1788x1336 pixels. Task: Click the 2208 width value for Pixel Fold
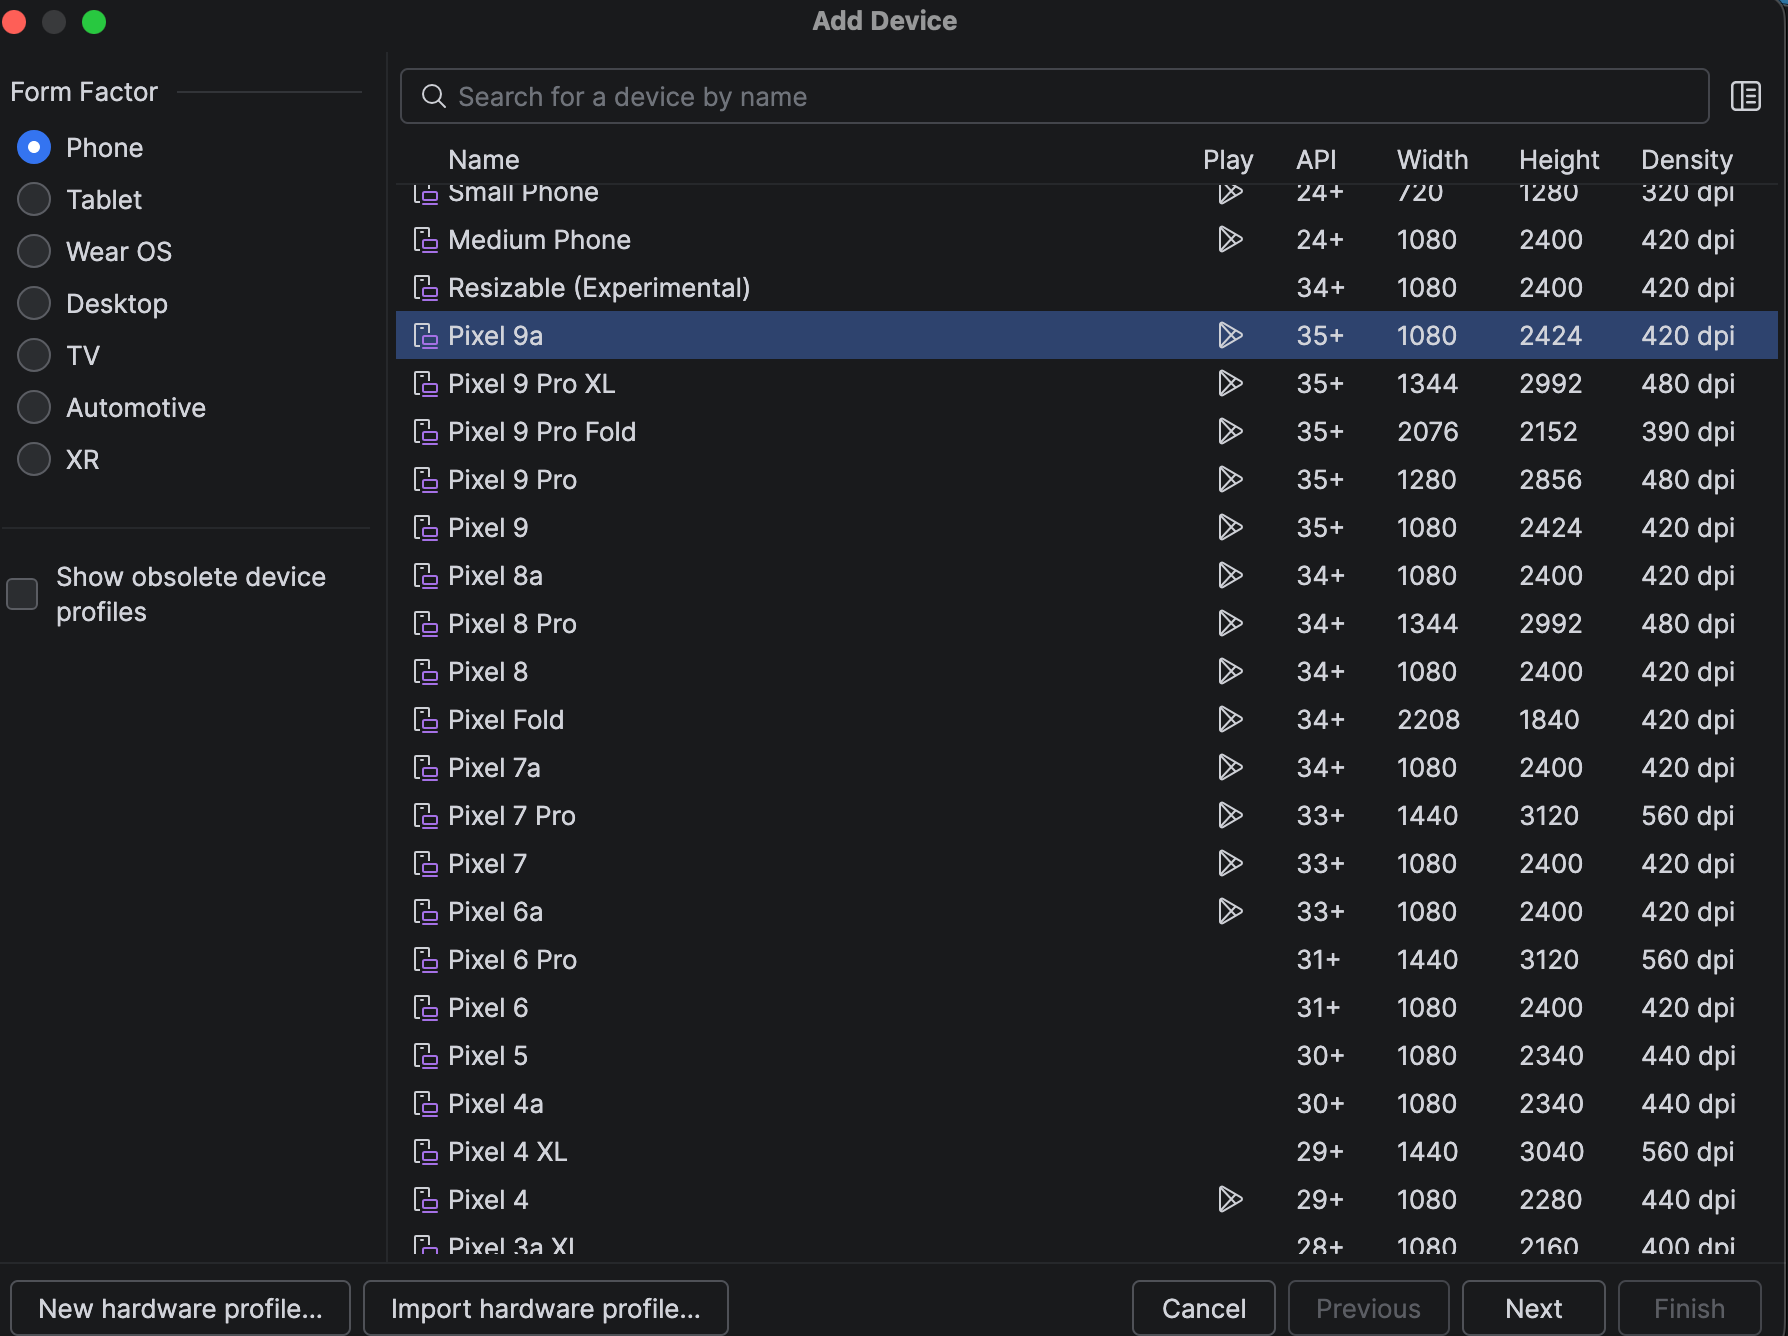coord(1428,720)
